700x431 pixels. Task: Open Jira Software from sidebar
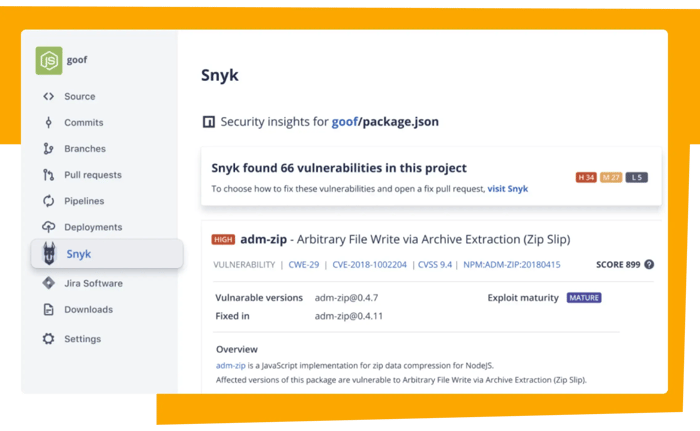(93, 283)
